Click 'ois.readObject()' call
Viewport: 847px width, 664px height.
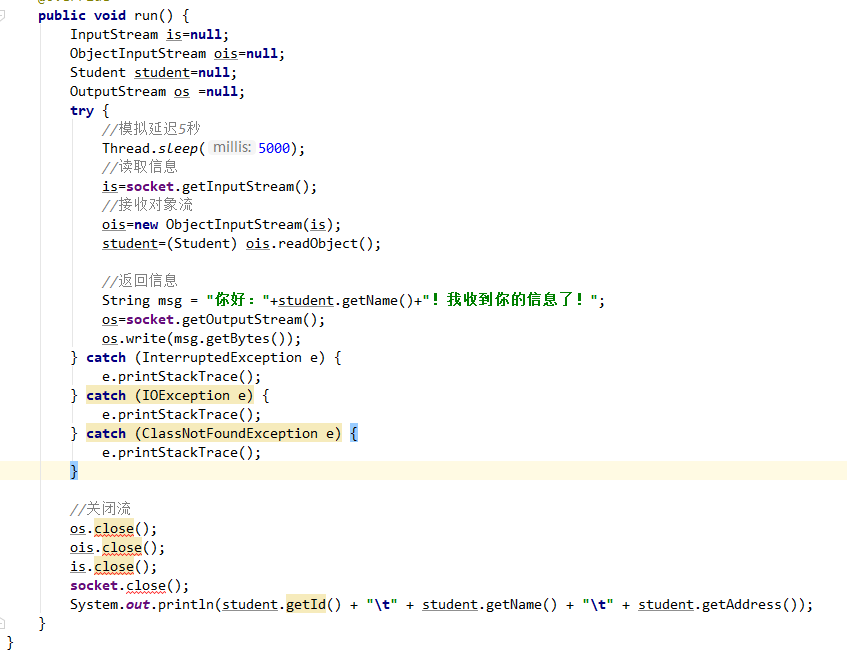tap(310, 244)
